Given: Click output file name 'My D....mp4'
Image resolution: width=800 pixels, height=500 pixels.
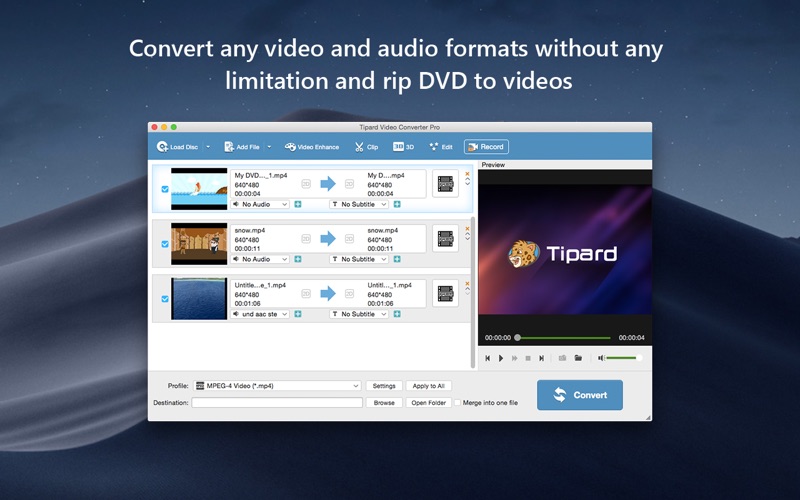Looking at the screenshot, I should tap(386, 176).
